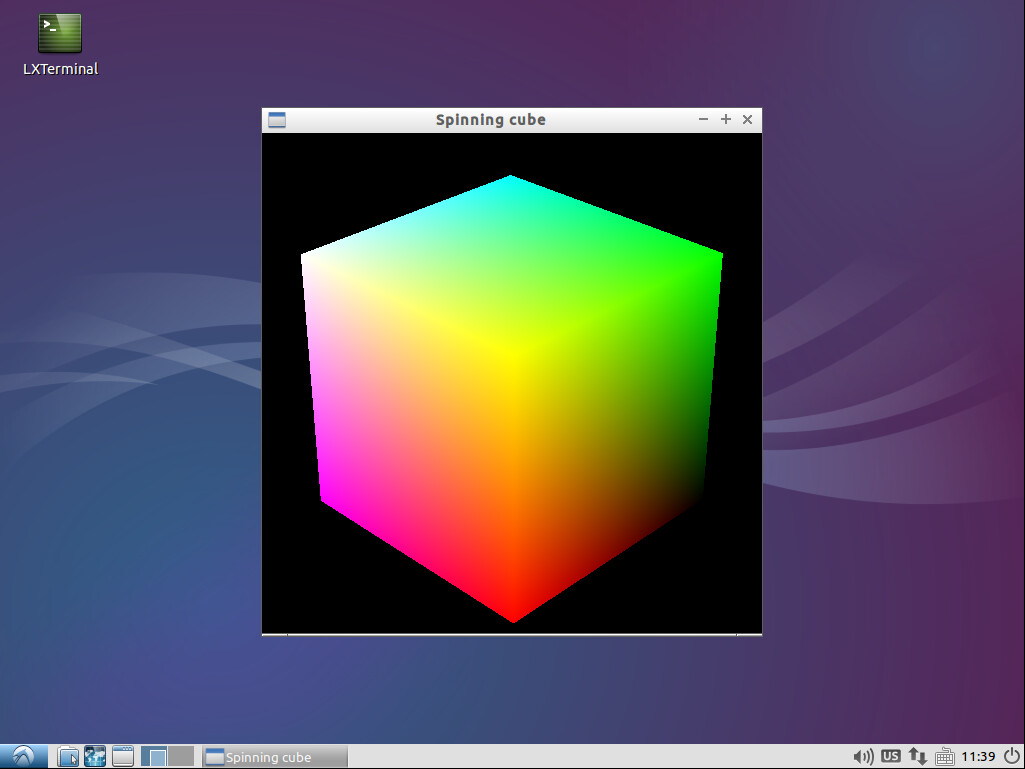
Task: Click the window-style launcher icon in taskbar
Action: click(122, 756)
